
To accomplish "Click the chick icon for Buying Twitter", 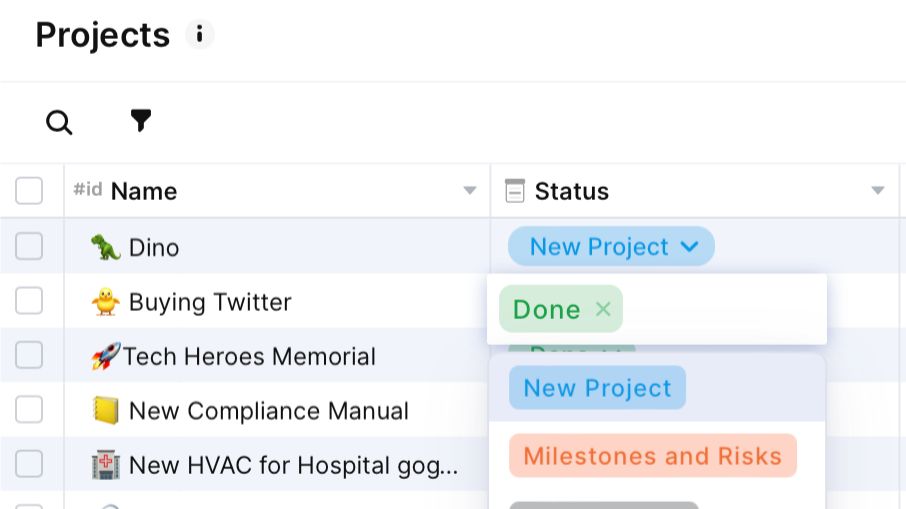I will coord(105,302).
